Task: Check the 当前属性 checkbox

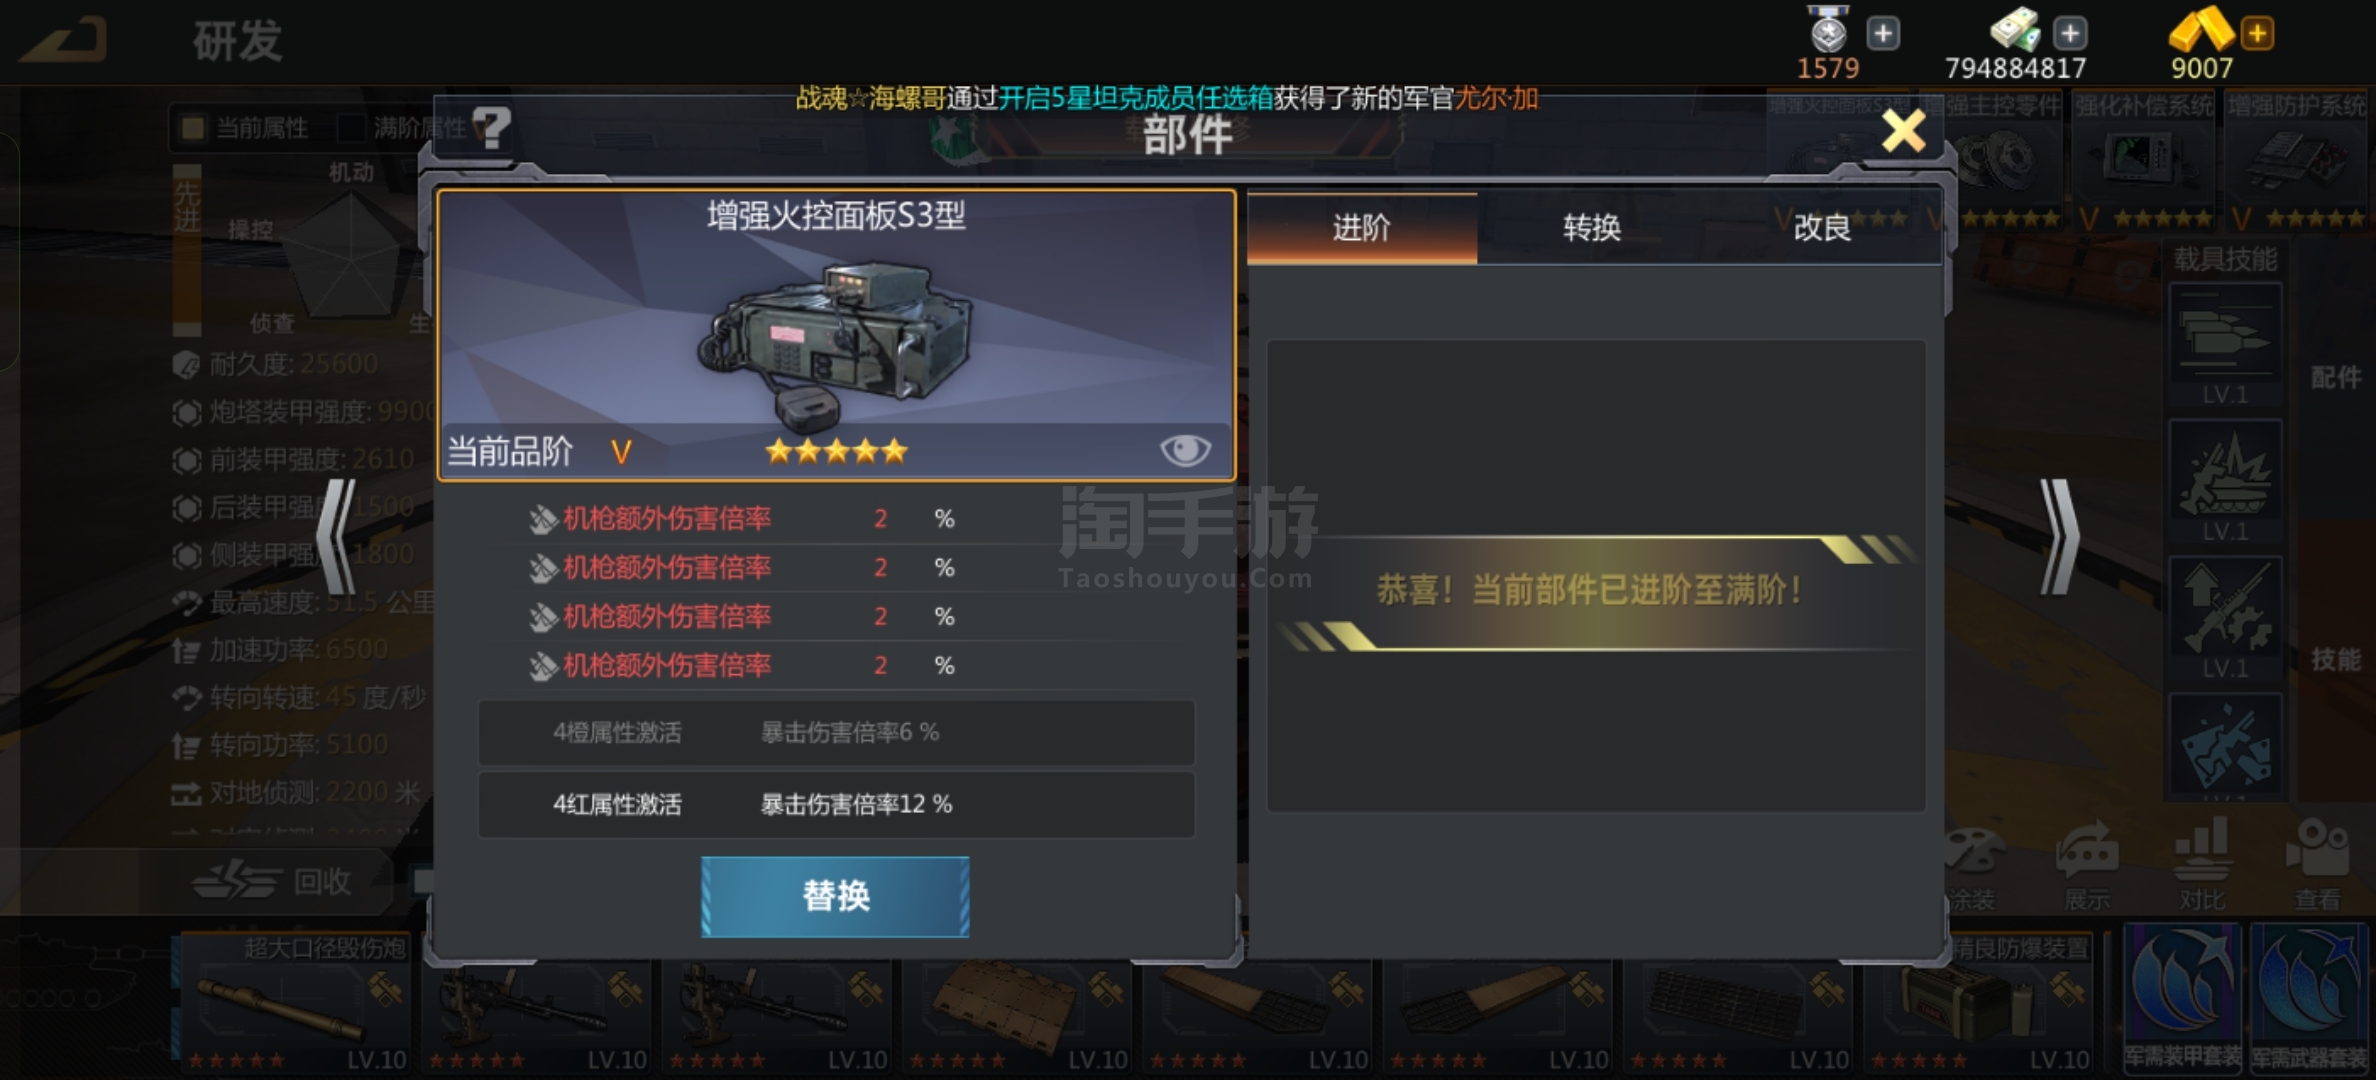Action: tap(192, 128)
